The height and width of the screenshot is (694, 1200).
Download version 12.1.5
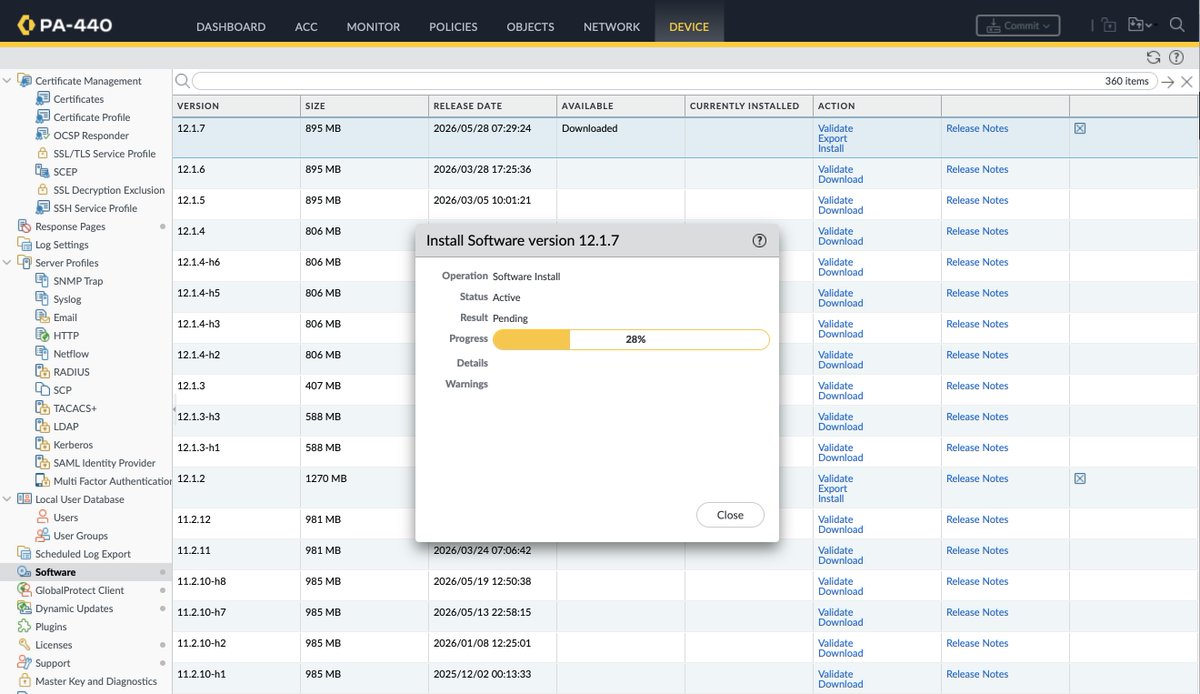tap(840, 210)
